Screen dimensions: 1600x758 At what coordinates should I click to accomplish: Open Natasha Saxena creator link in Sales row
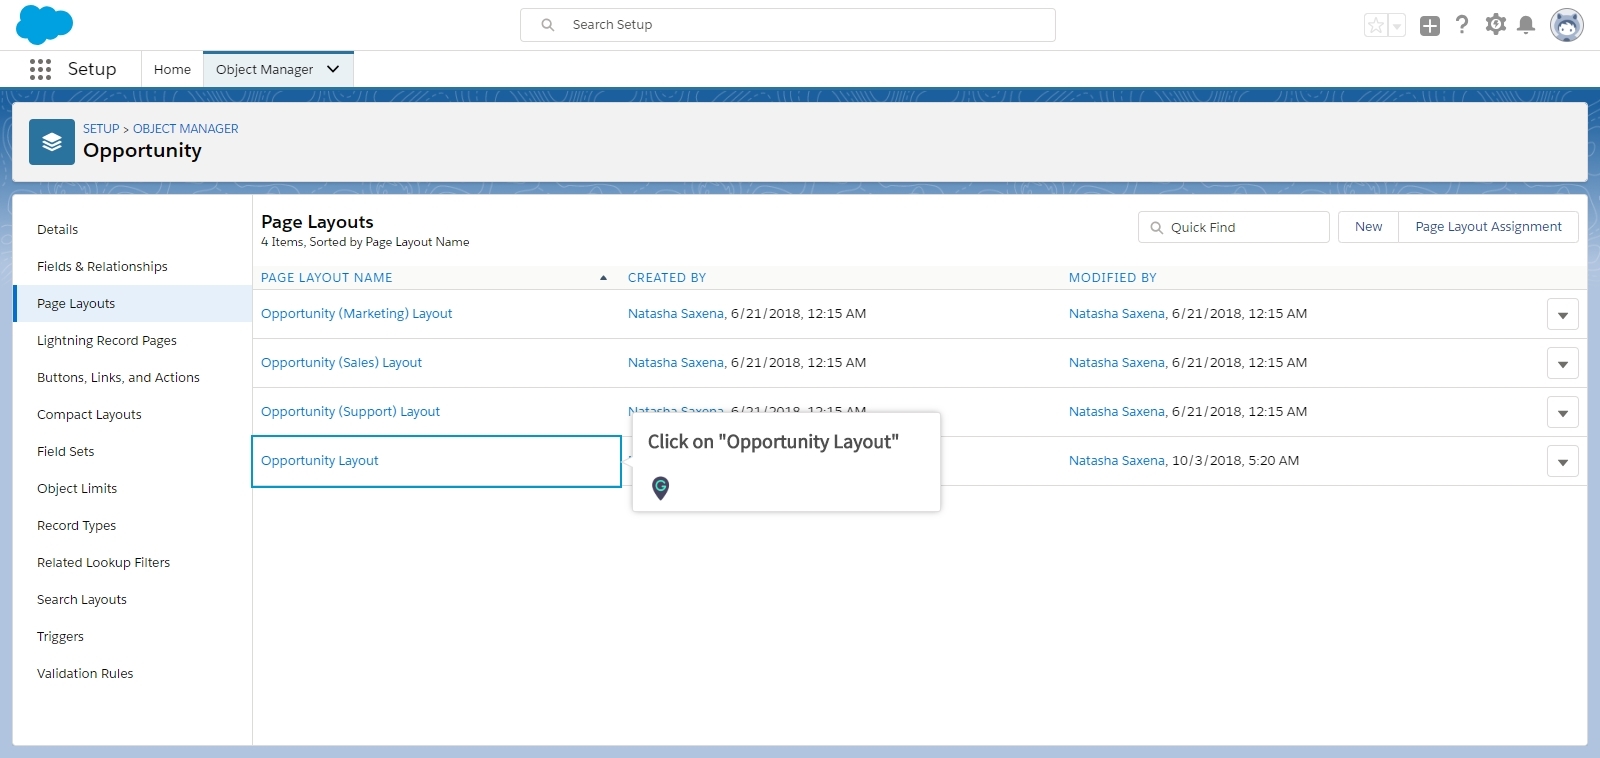click(x=676, y=363)
